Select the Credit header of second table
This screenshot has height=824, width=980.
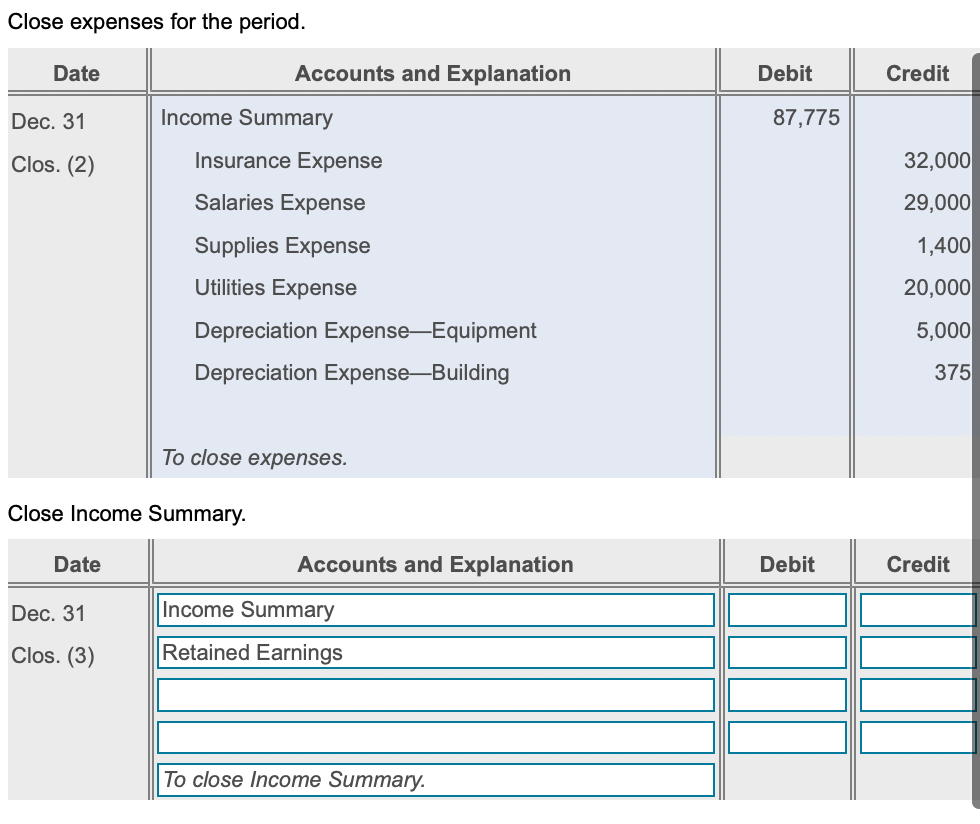[915, 563]
